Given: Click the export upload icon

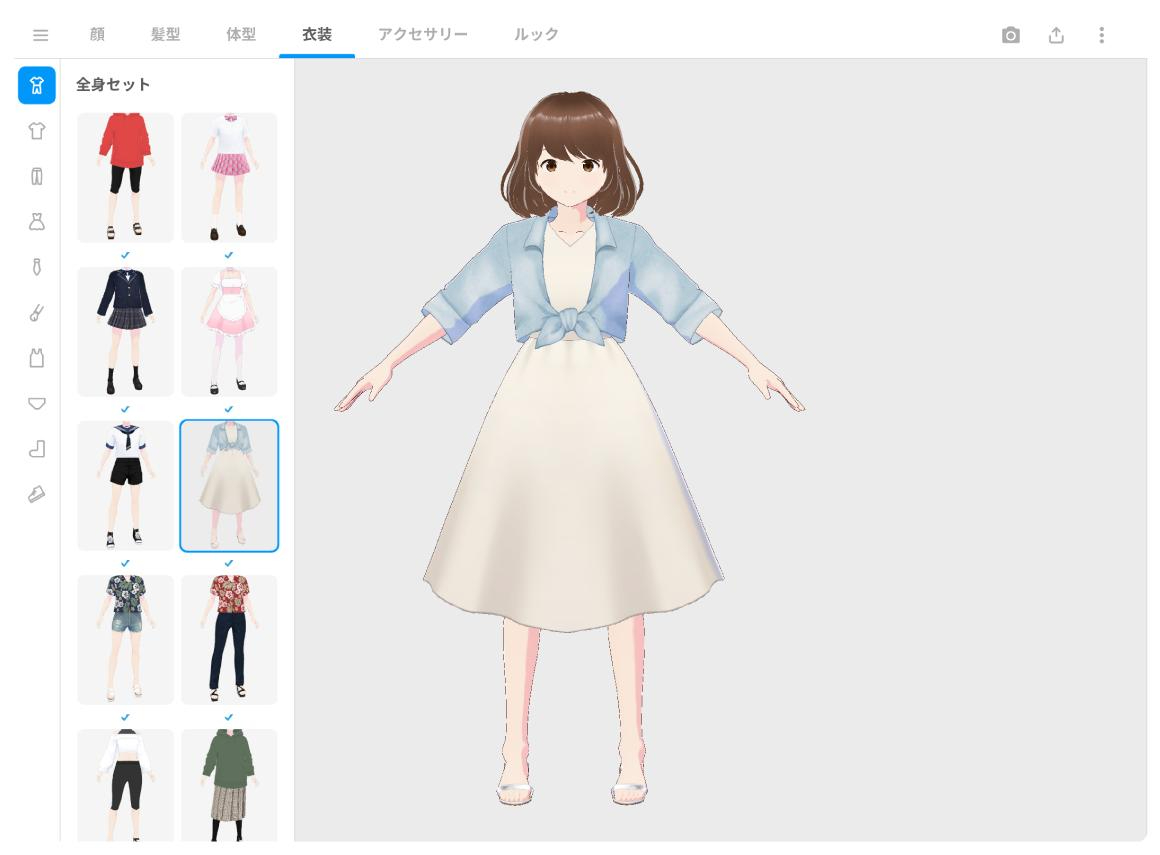Looking at the screenshot, I should (1056, 35).
